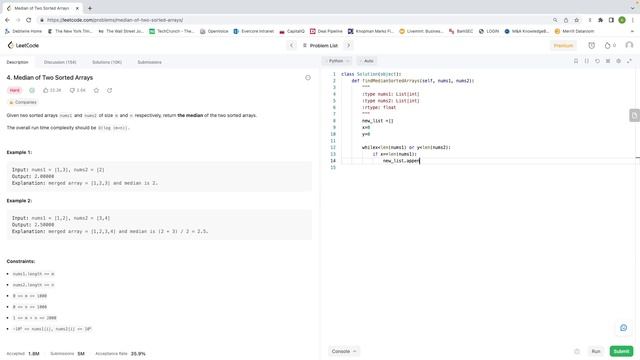Click the format code braces icon
Screen dimensions: 640x360
[587, 61]
